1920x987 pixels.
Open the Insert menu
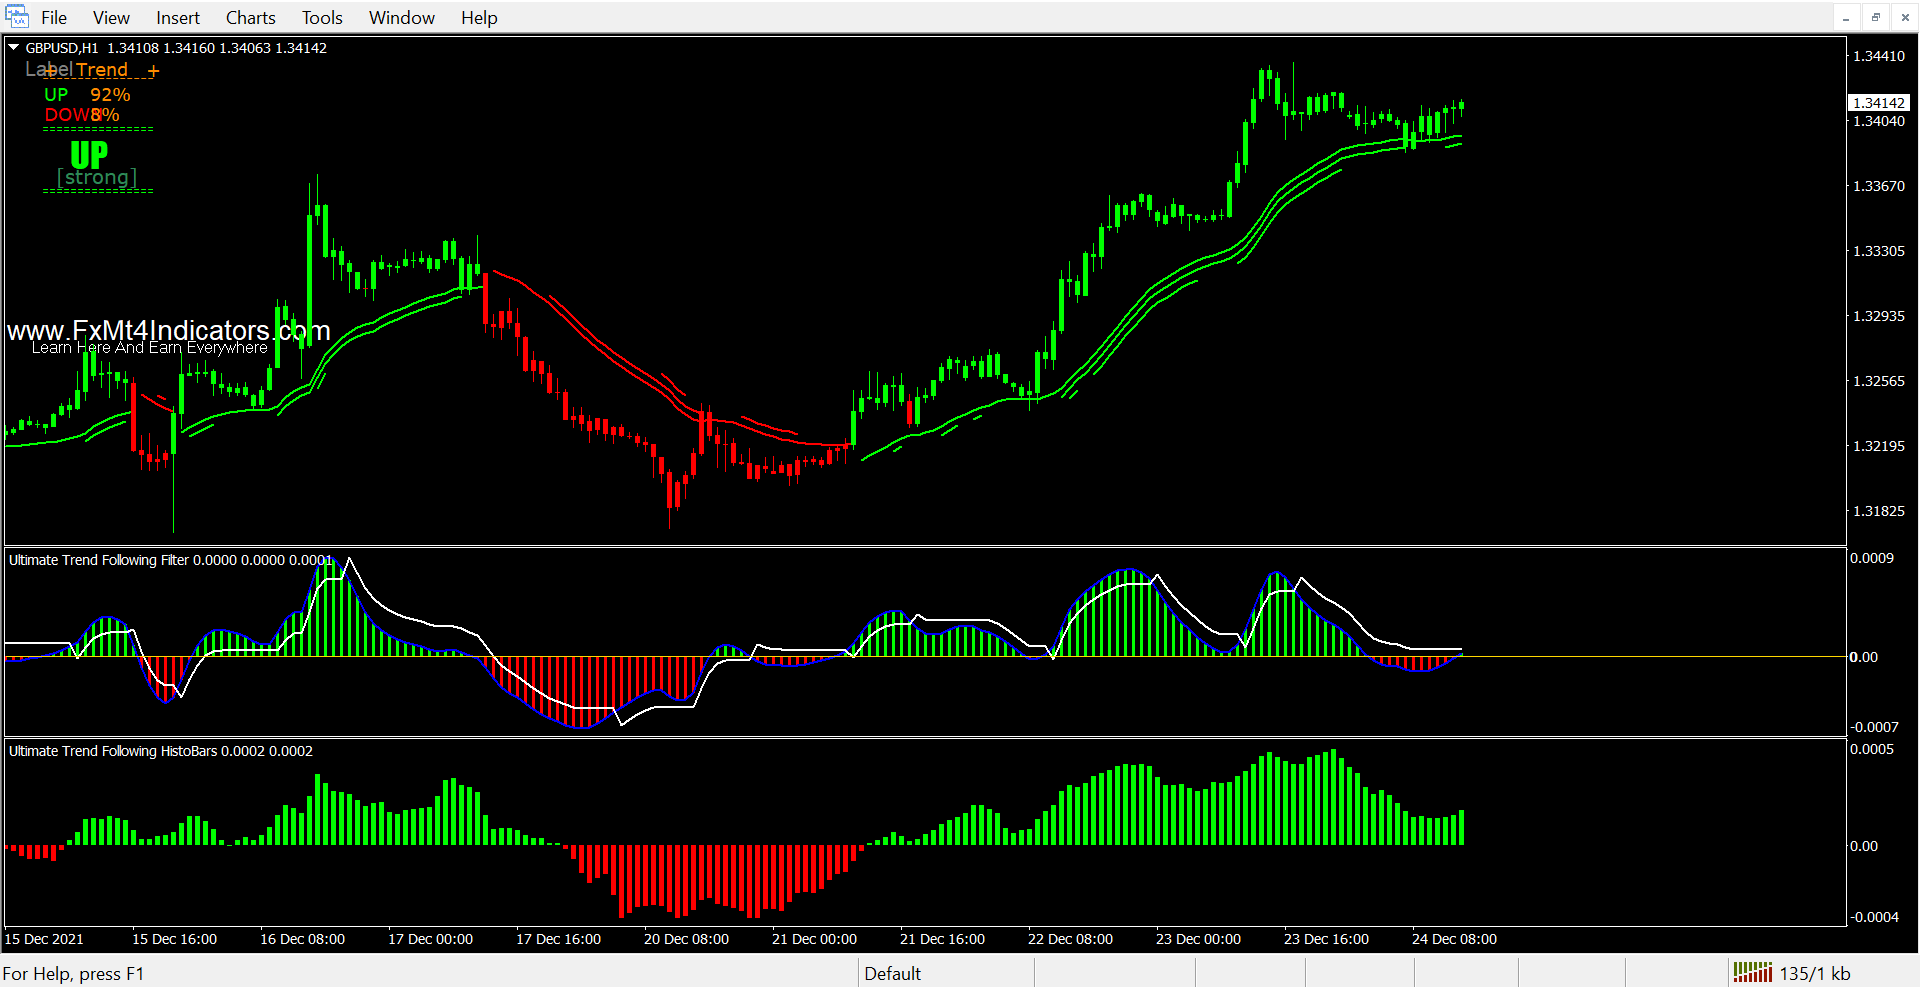click(177, 18)
